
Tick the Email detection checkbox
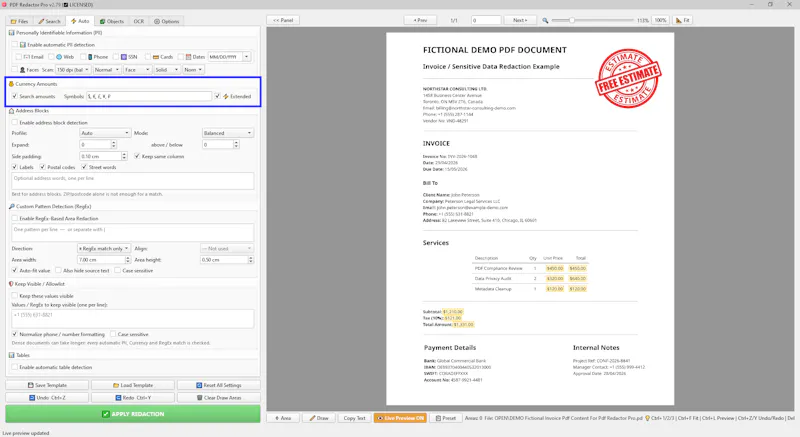click(x=18, y=57)
